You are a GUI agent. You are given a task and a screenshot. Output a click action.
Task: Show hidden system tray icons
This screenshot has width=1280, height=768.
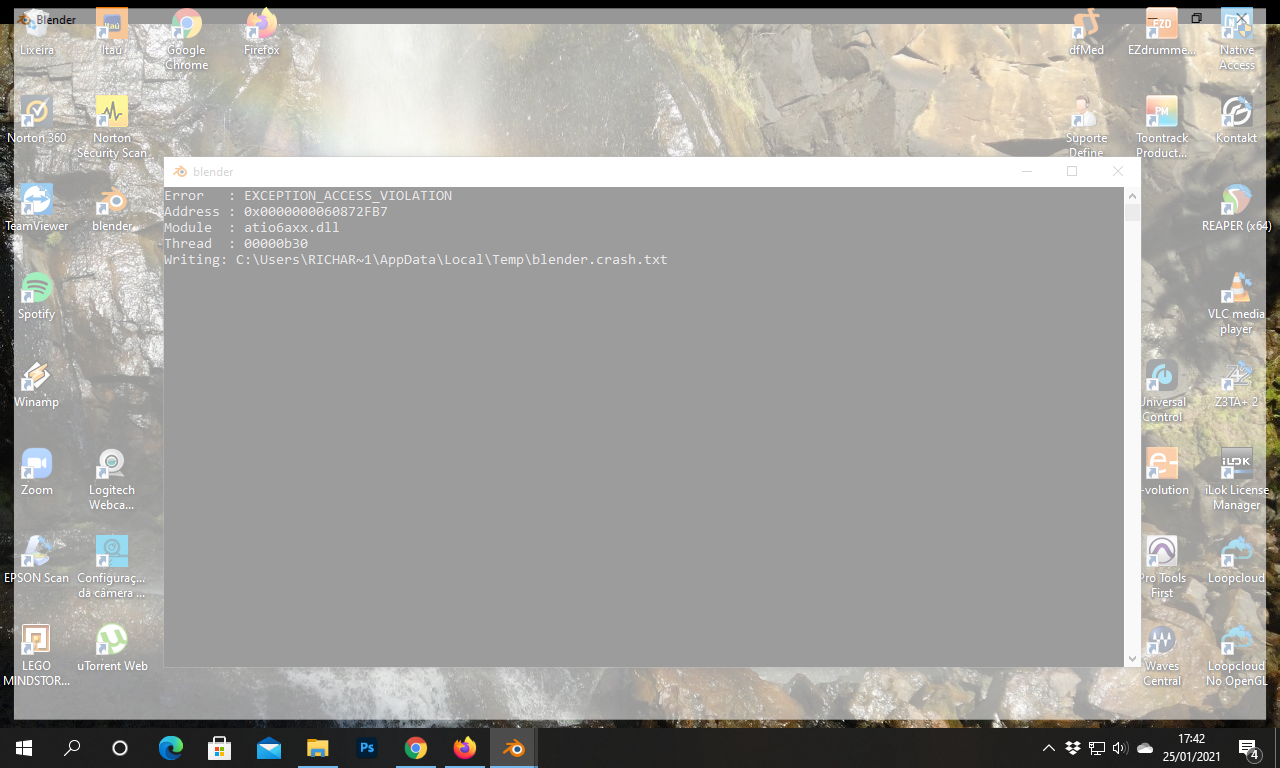click(1049, 748)
